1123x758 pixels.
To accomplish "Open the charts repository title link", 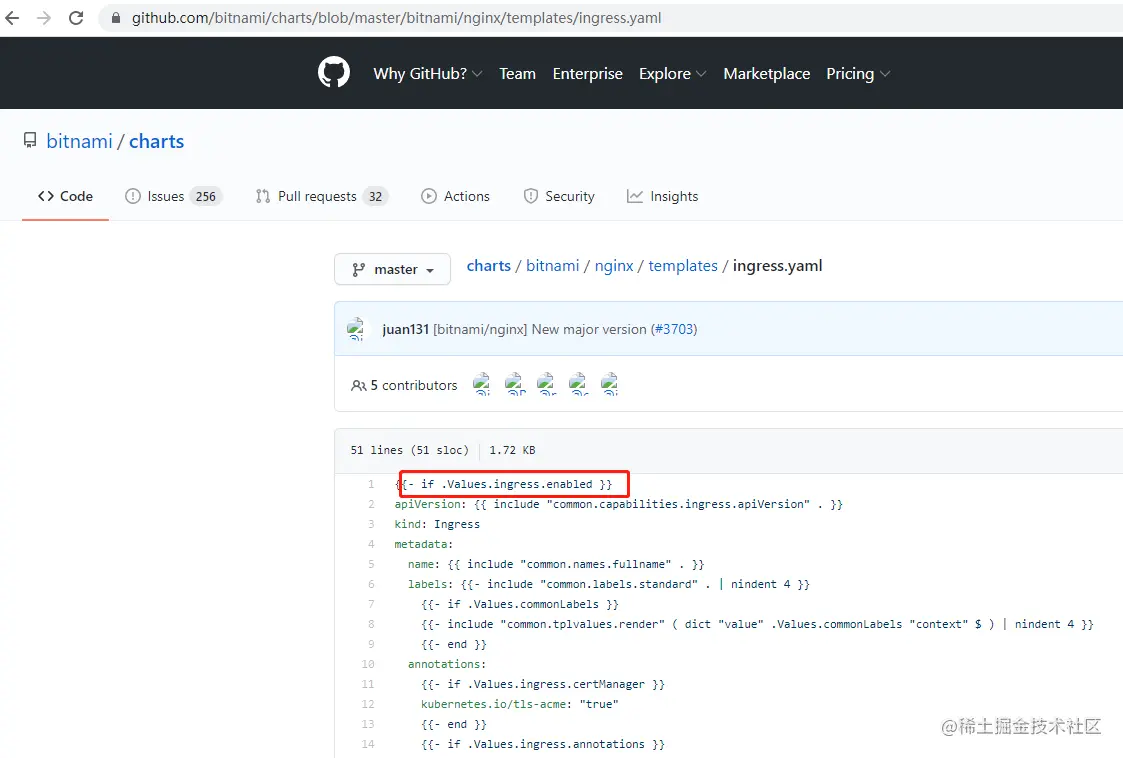I will pos(156,141).
